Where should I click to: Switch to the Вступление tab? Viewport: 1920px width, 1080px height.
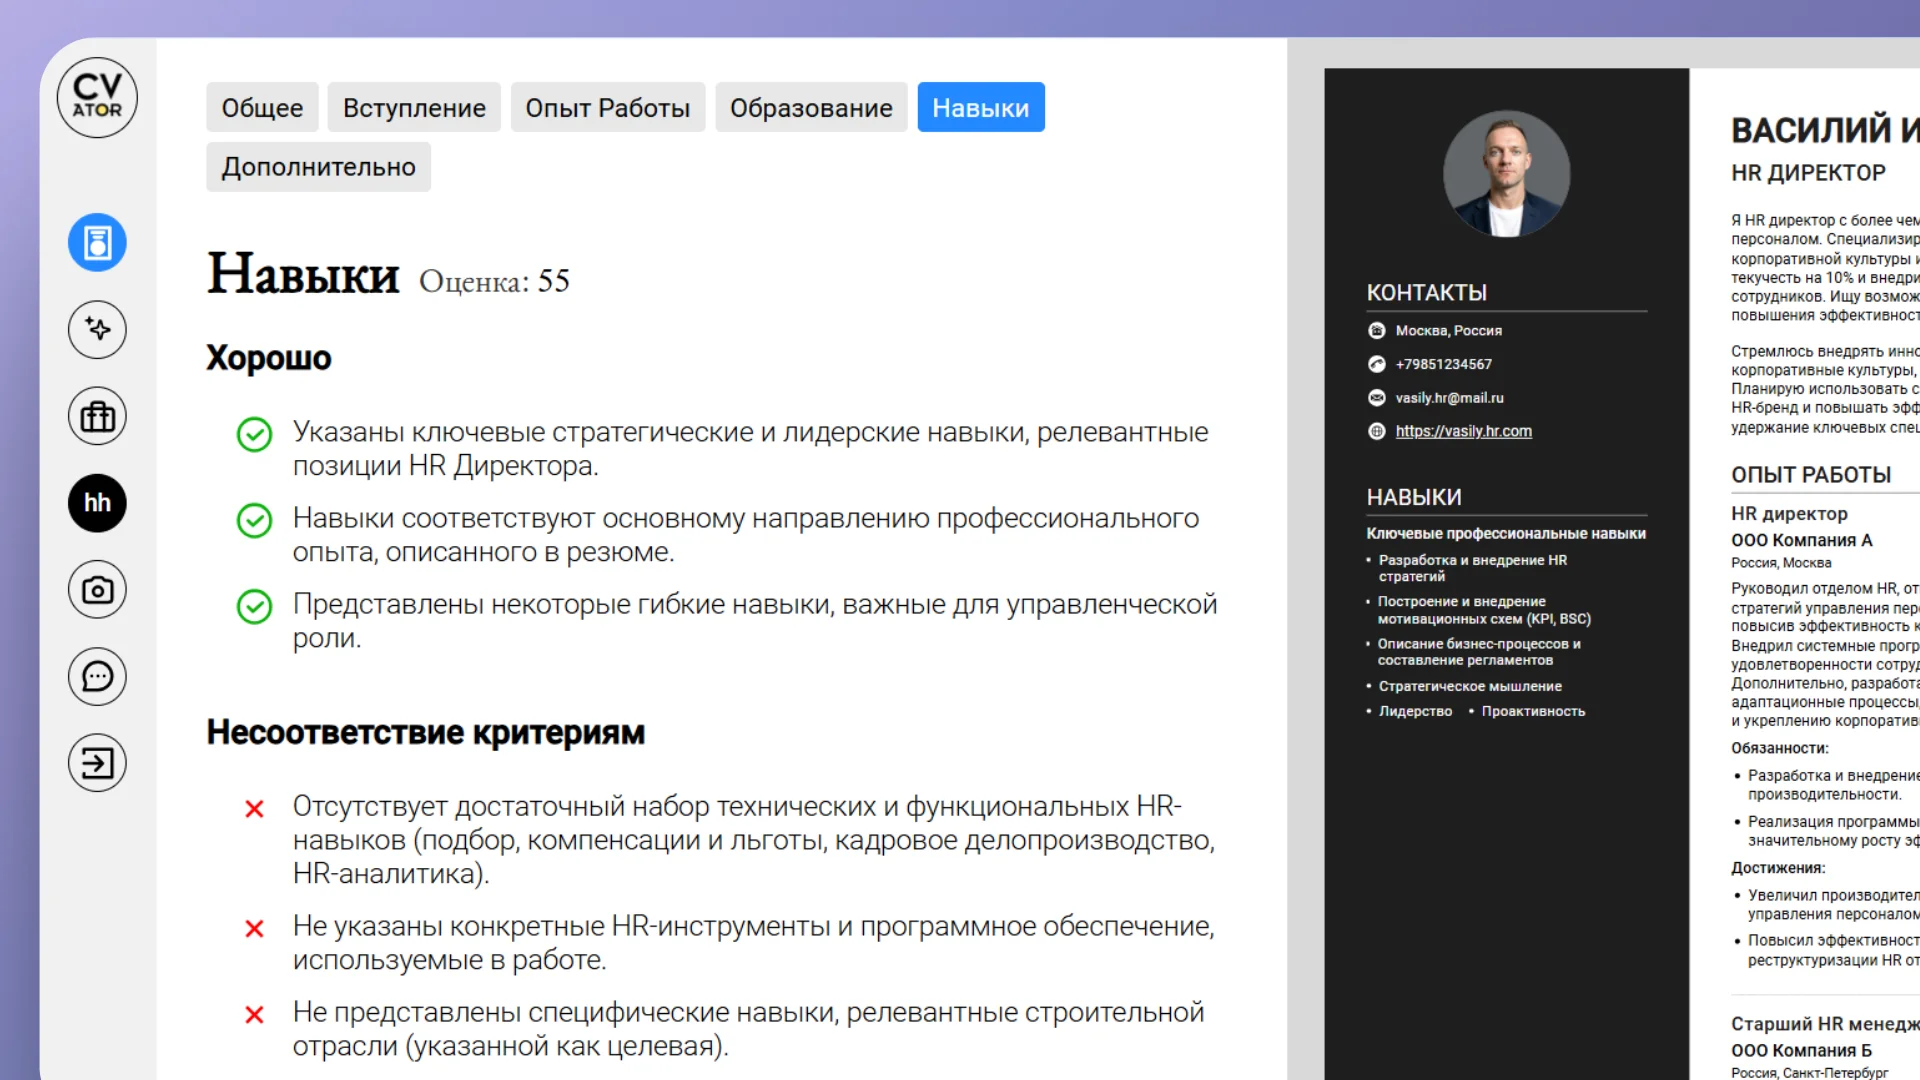click(x=414, y=107)
